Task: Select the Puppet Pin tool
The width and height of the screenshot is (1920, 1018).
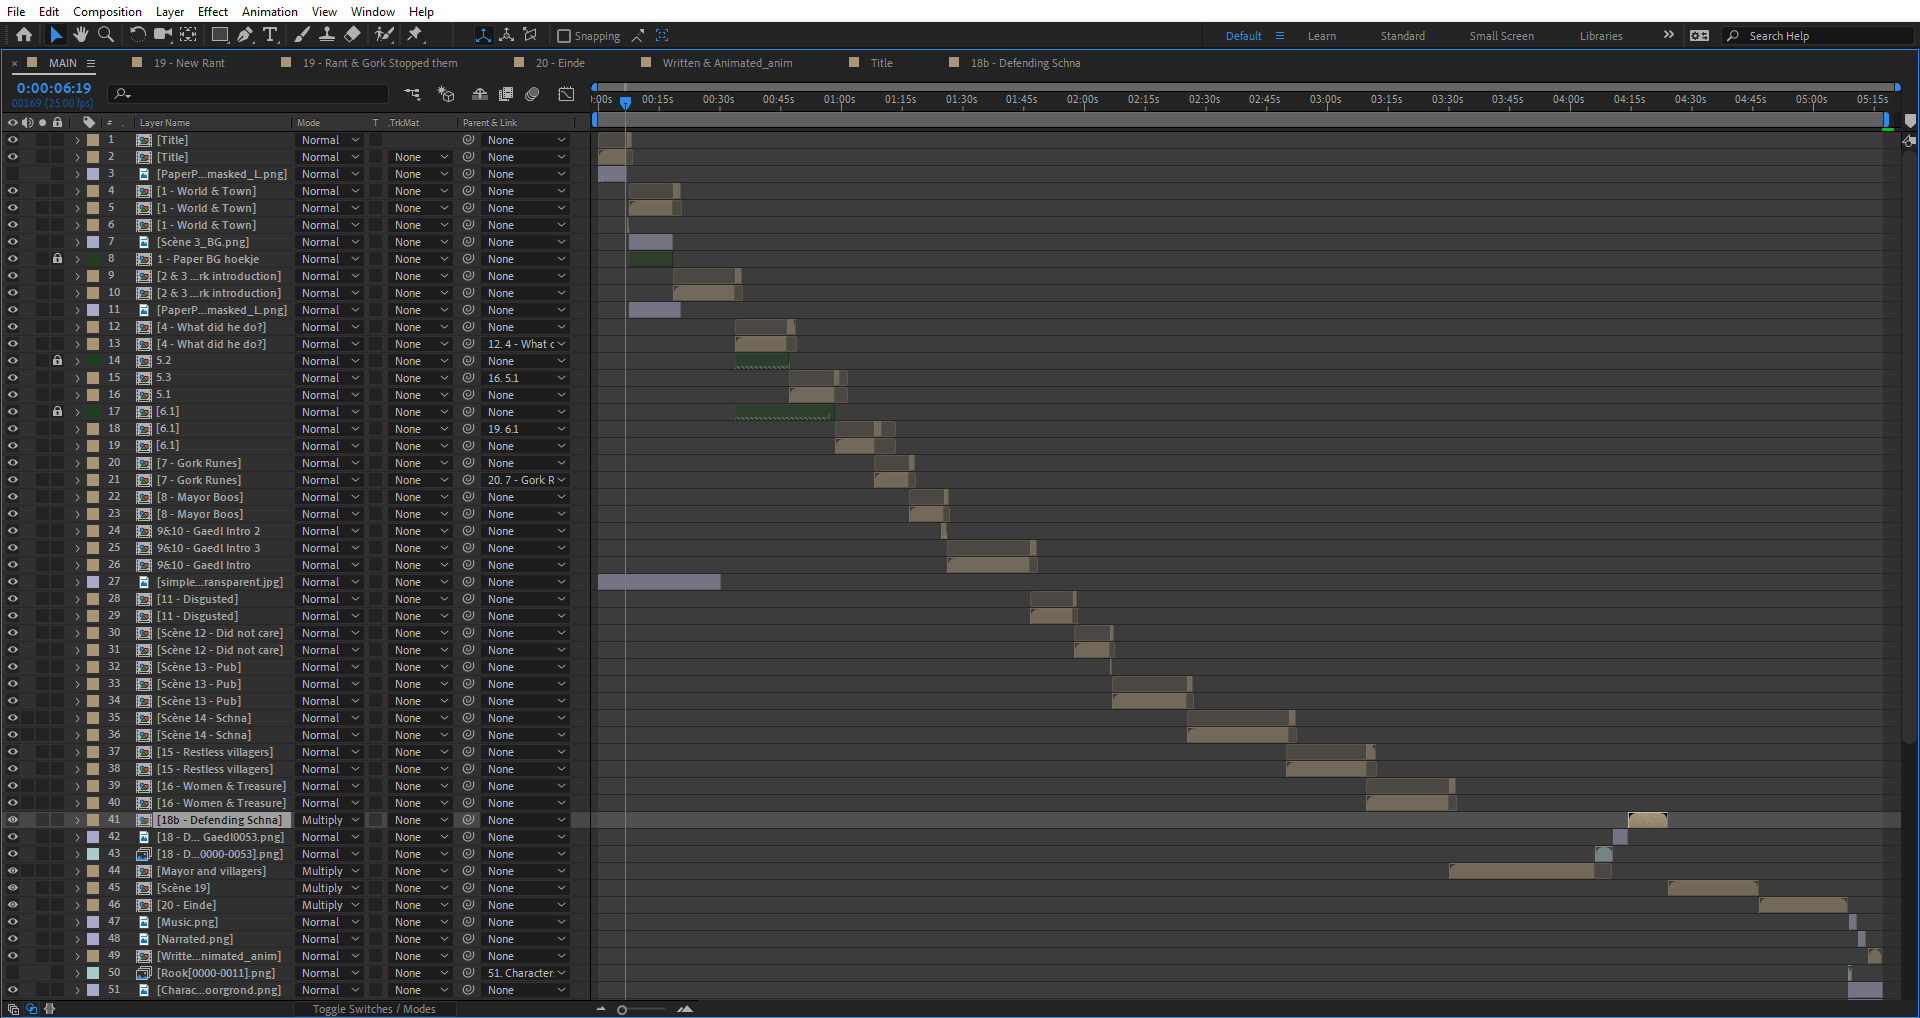Action: pyautogui.click(x=415, y=35)
